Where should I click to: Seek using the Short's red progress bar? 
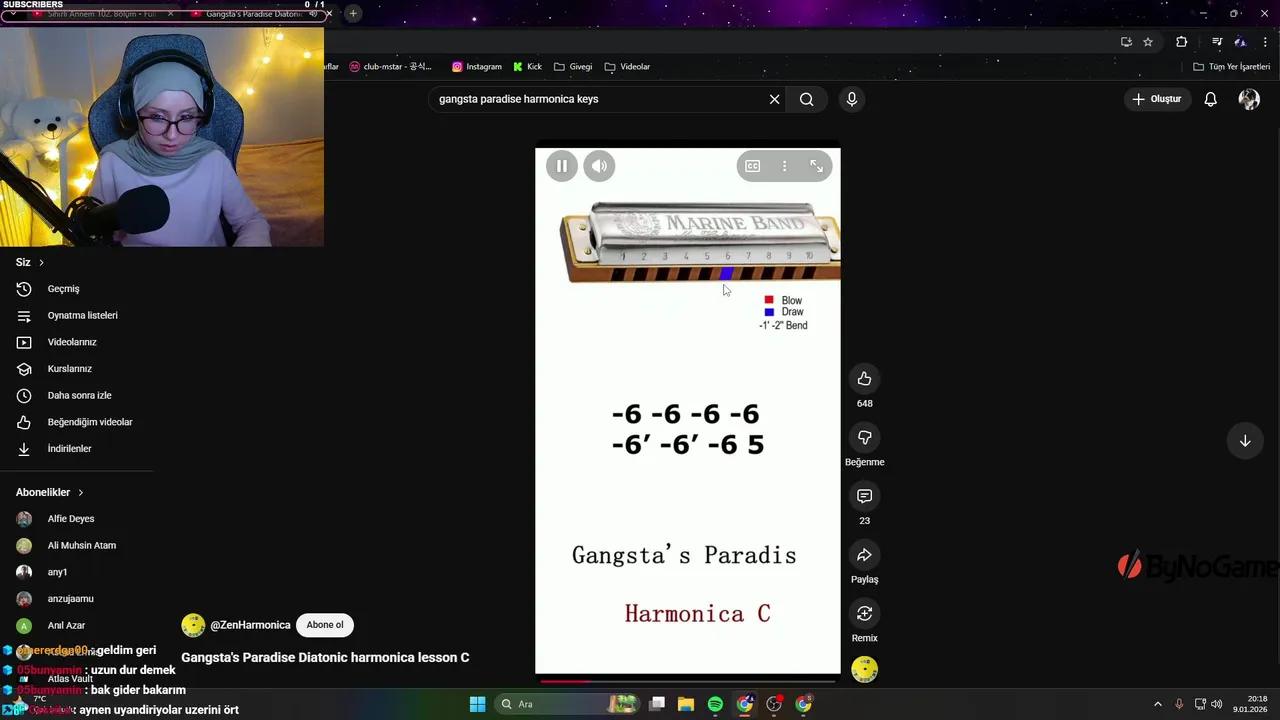pyautogui.click(x=687, y=680)
